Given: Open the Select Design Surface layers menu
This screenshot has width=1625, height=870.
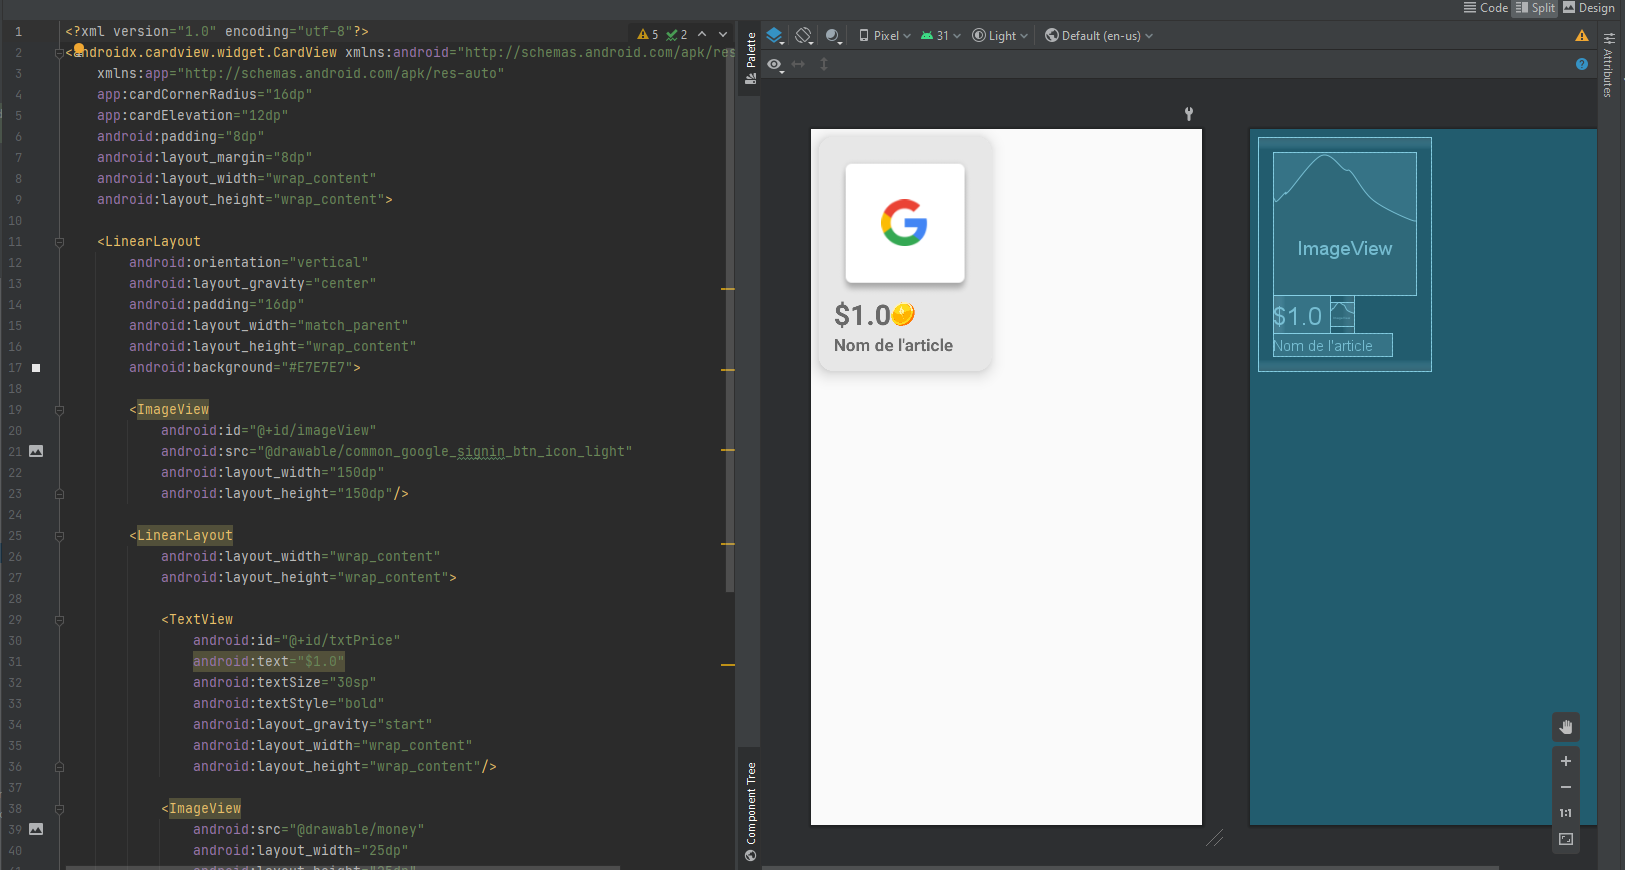Looking at the screenshot, I should [775, 36].
